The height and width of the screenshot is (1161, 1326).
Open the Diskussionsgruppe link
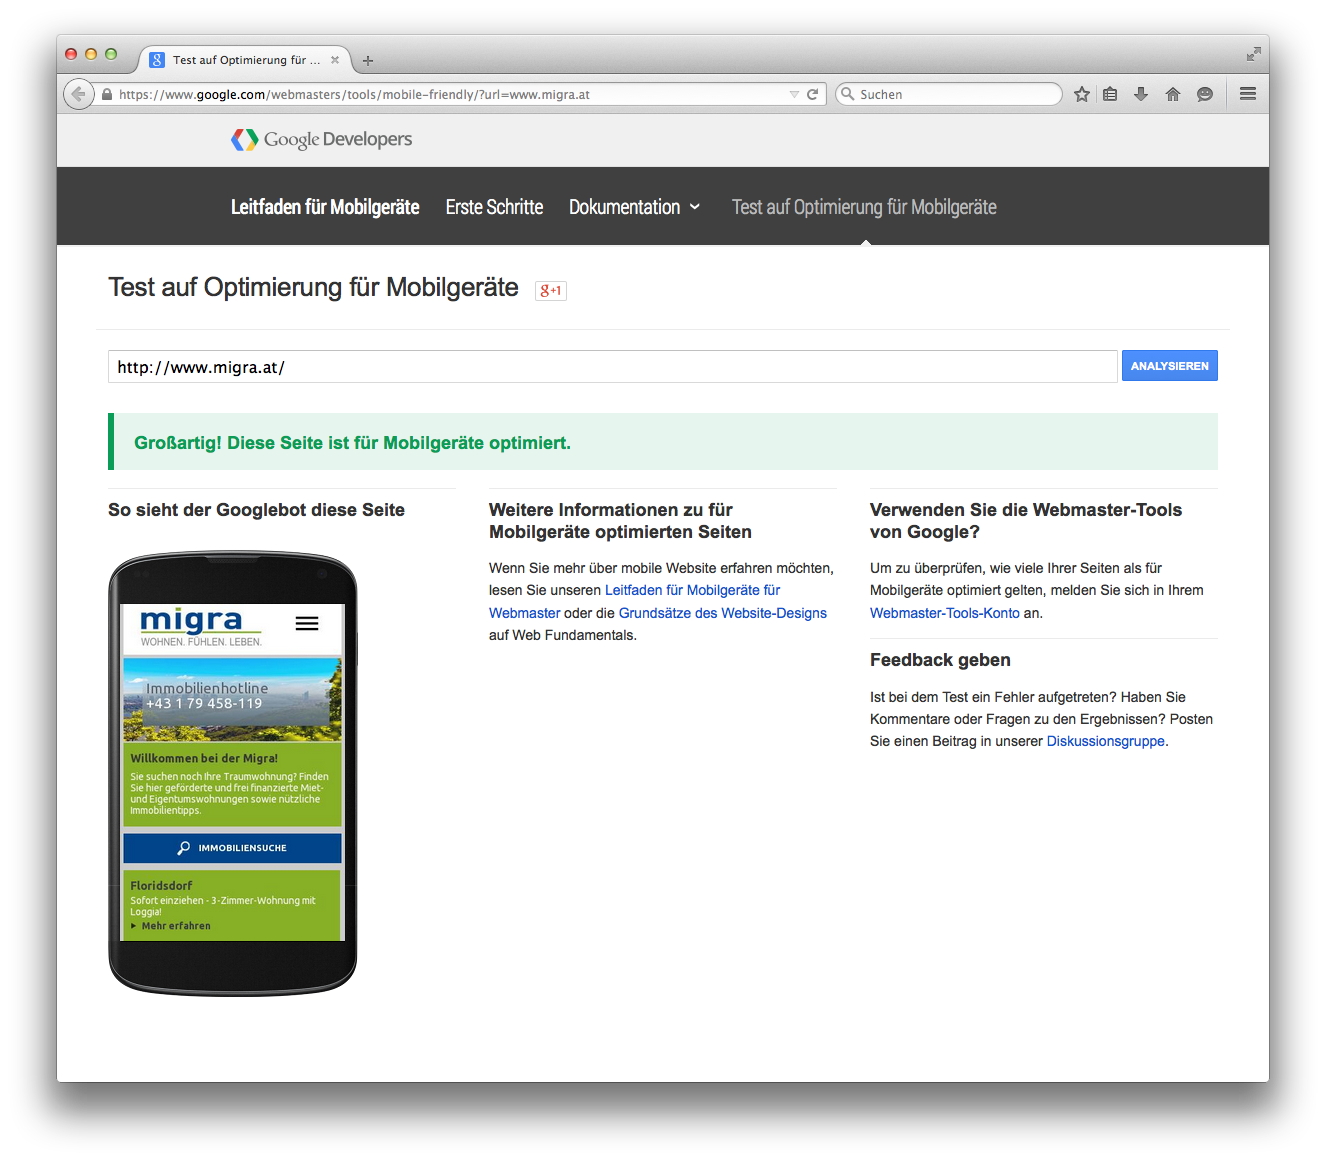[1105, 741]
